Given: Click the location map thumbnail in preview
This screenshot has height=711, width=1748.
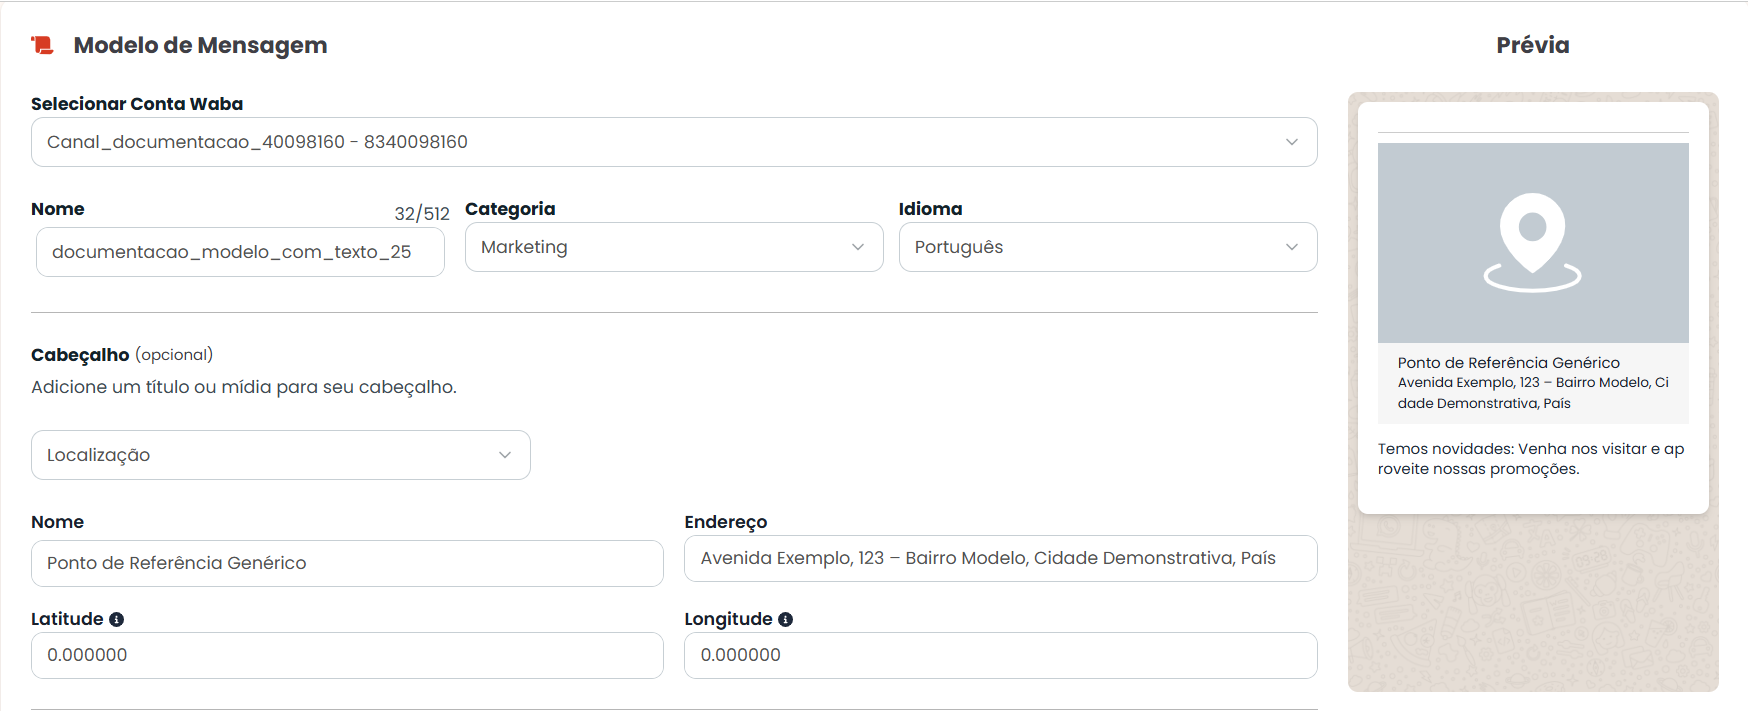Looking at the screenshot, I should point(1533,243).
